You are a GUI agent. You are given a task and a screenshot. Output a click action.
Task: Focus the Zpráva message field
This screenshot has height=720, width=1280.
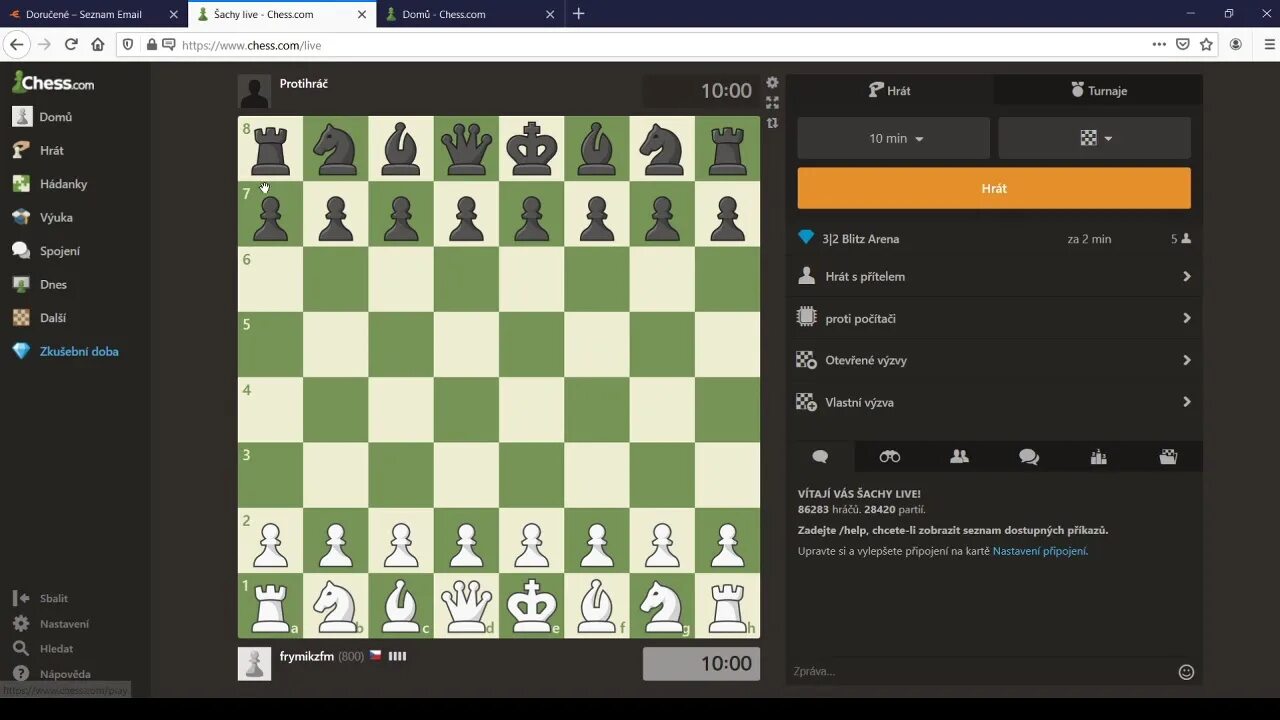(x=980, y=672)
